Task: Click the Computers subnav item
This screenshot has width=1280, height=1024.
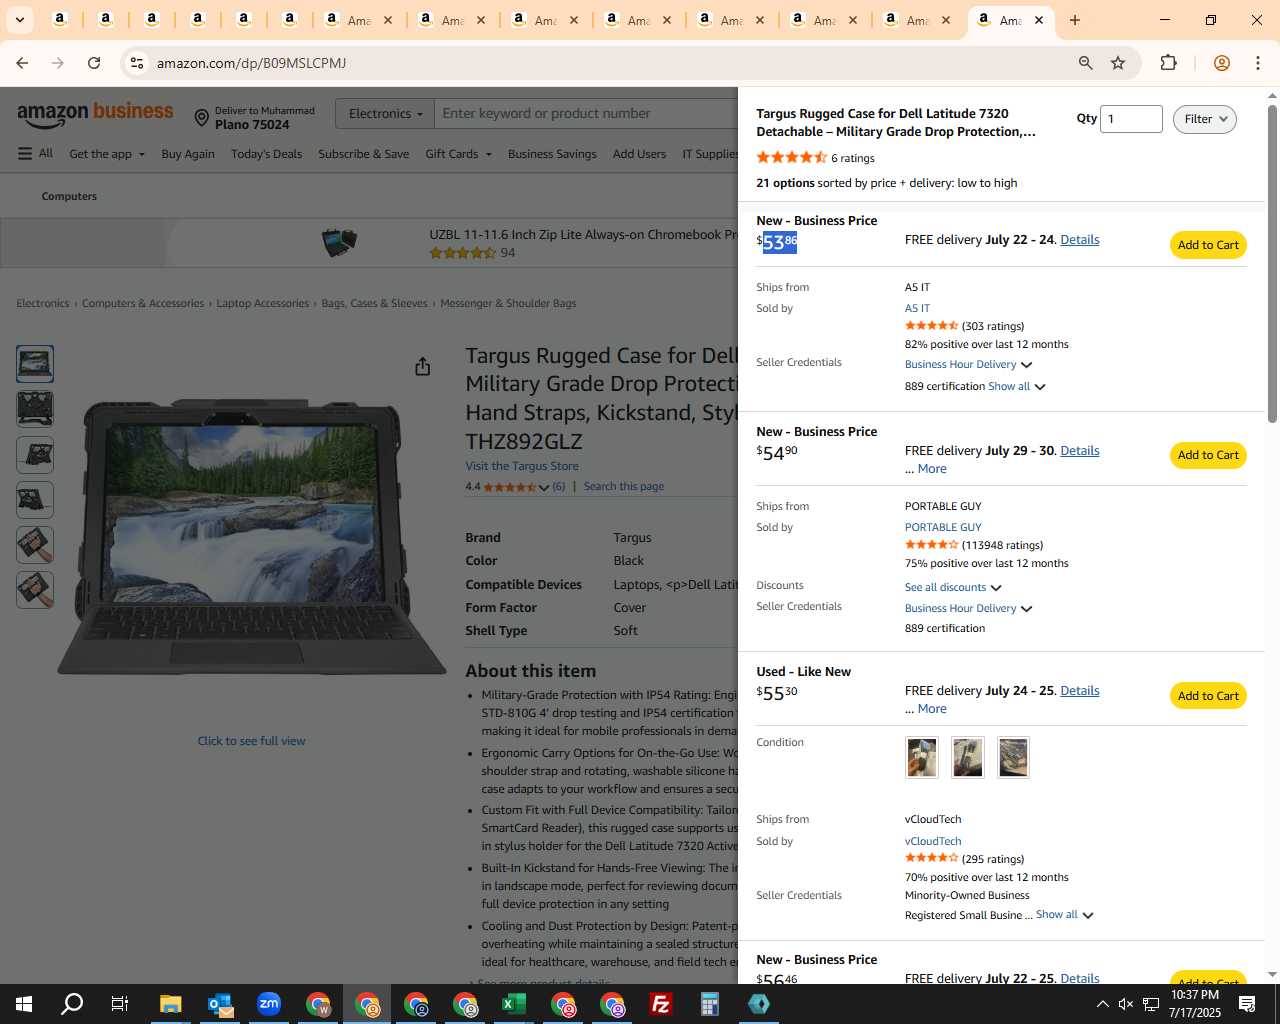Action: pos(69,196)
